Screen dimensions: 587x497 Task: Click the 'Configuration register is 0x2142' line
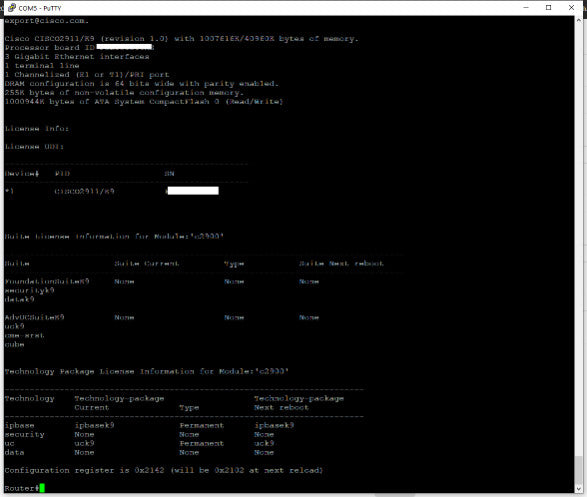tap(164, 470)
